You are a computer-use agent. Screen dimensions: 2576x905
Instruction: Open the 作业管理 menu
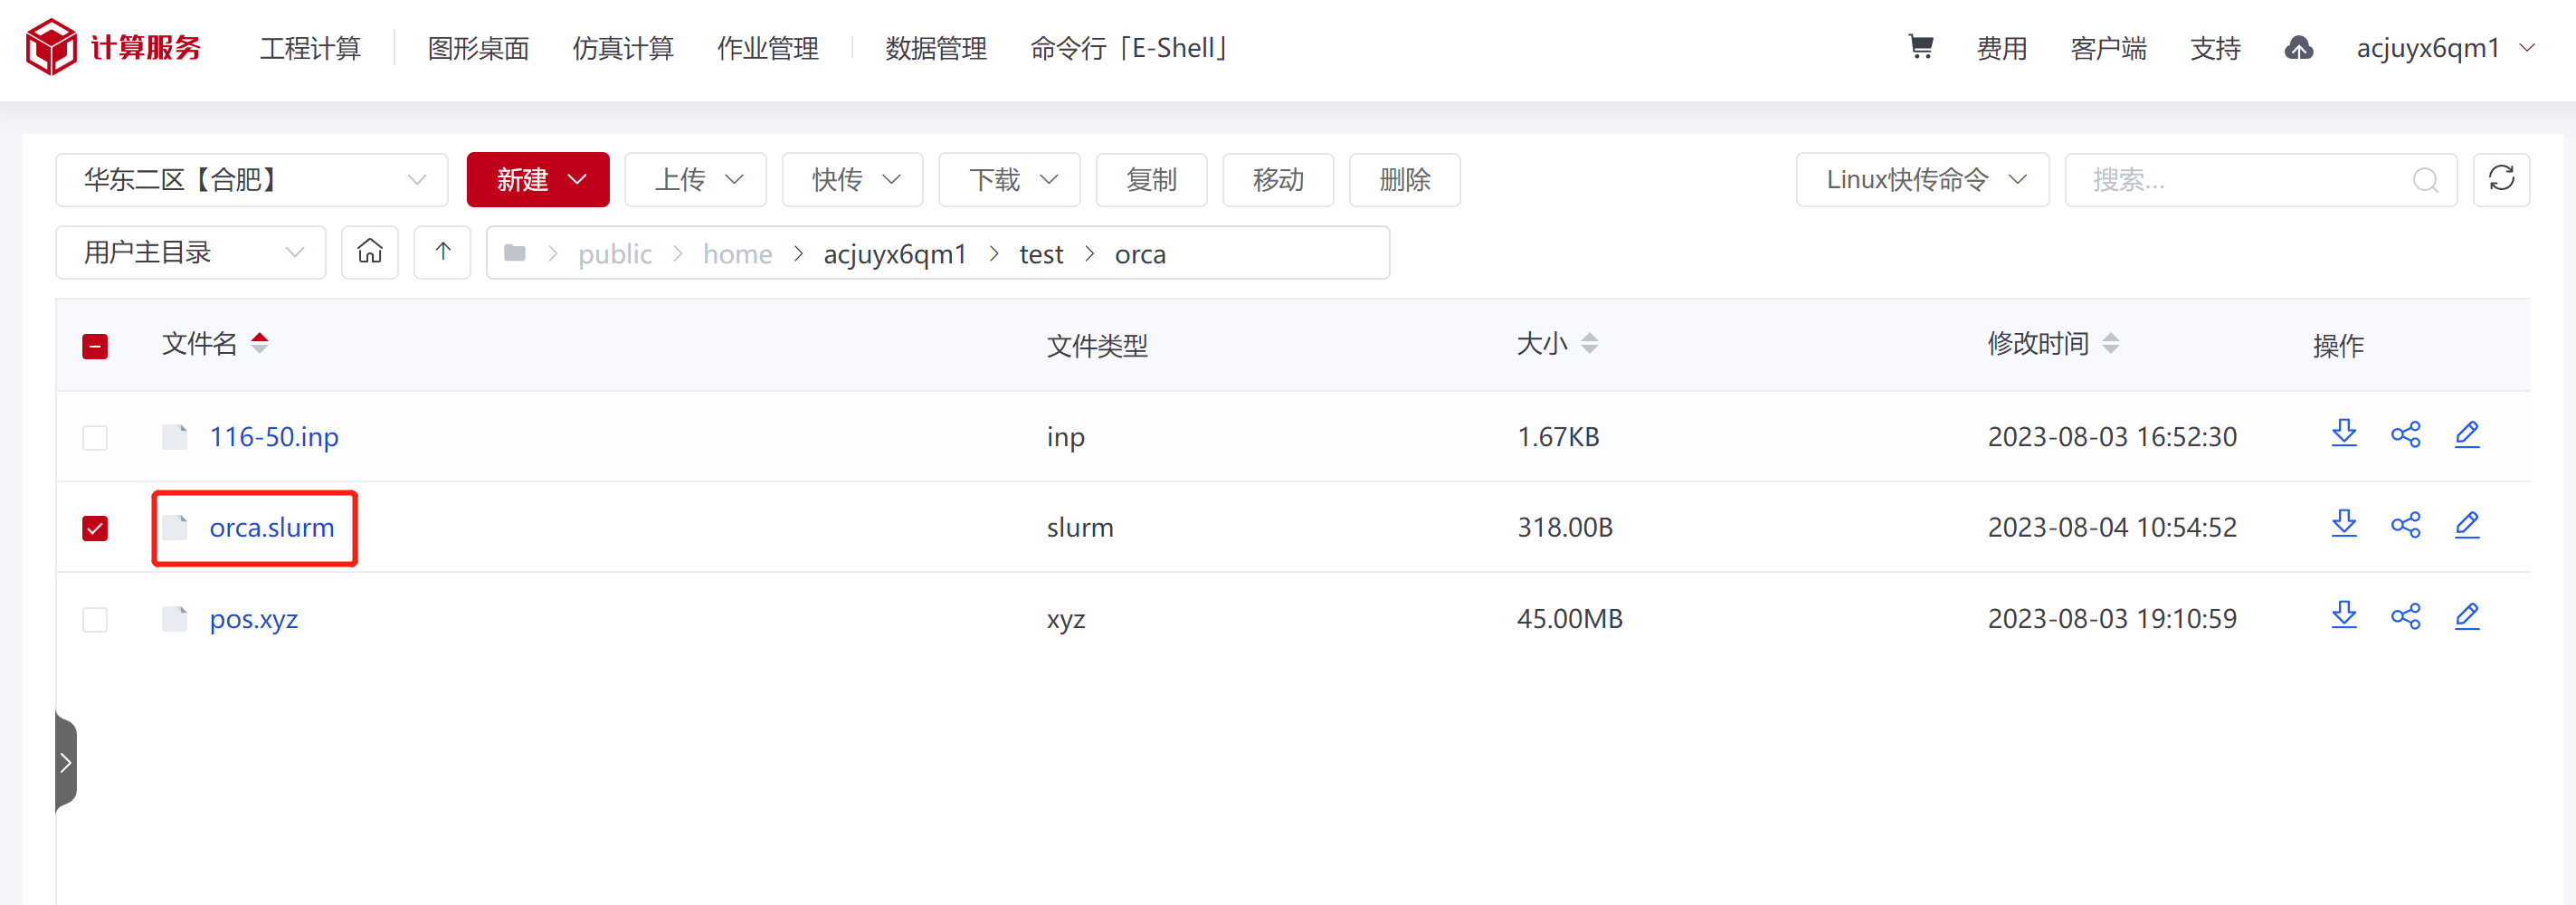pyautogui.click(x=768, y=47)
